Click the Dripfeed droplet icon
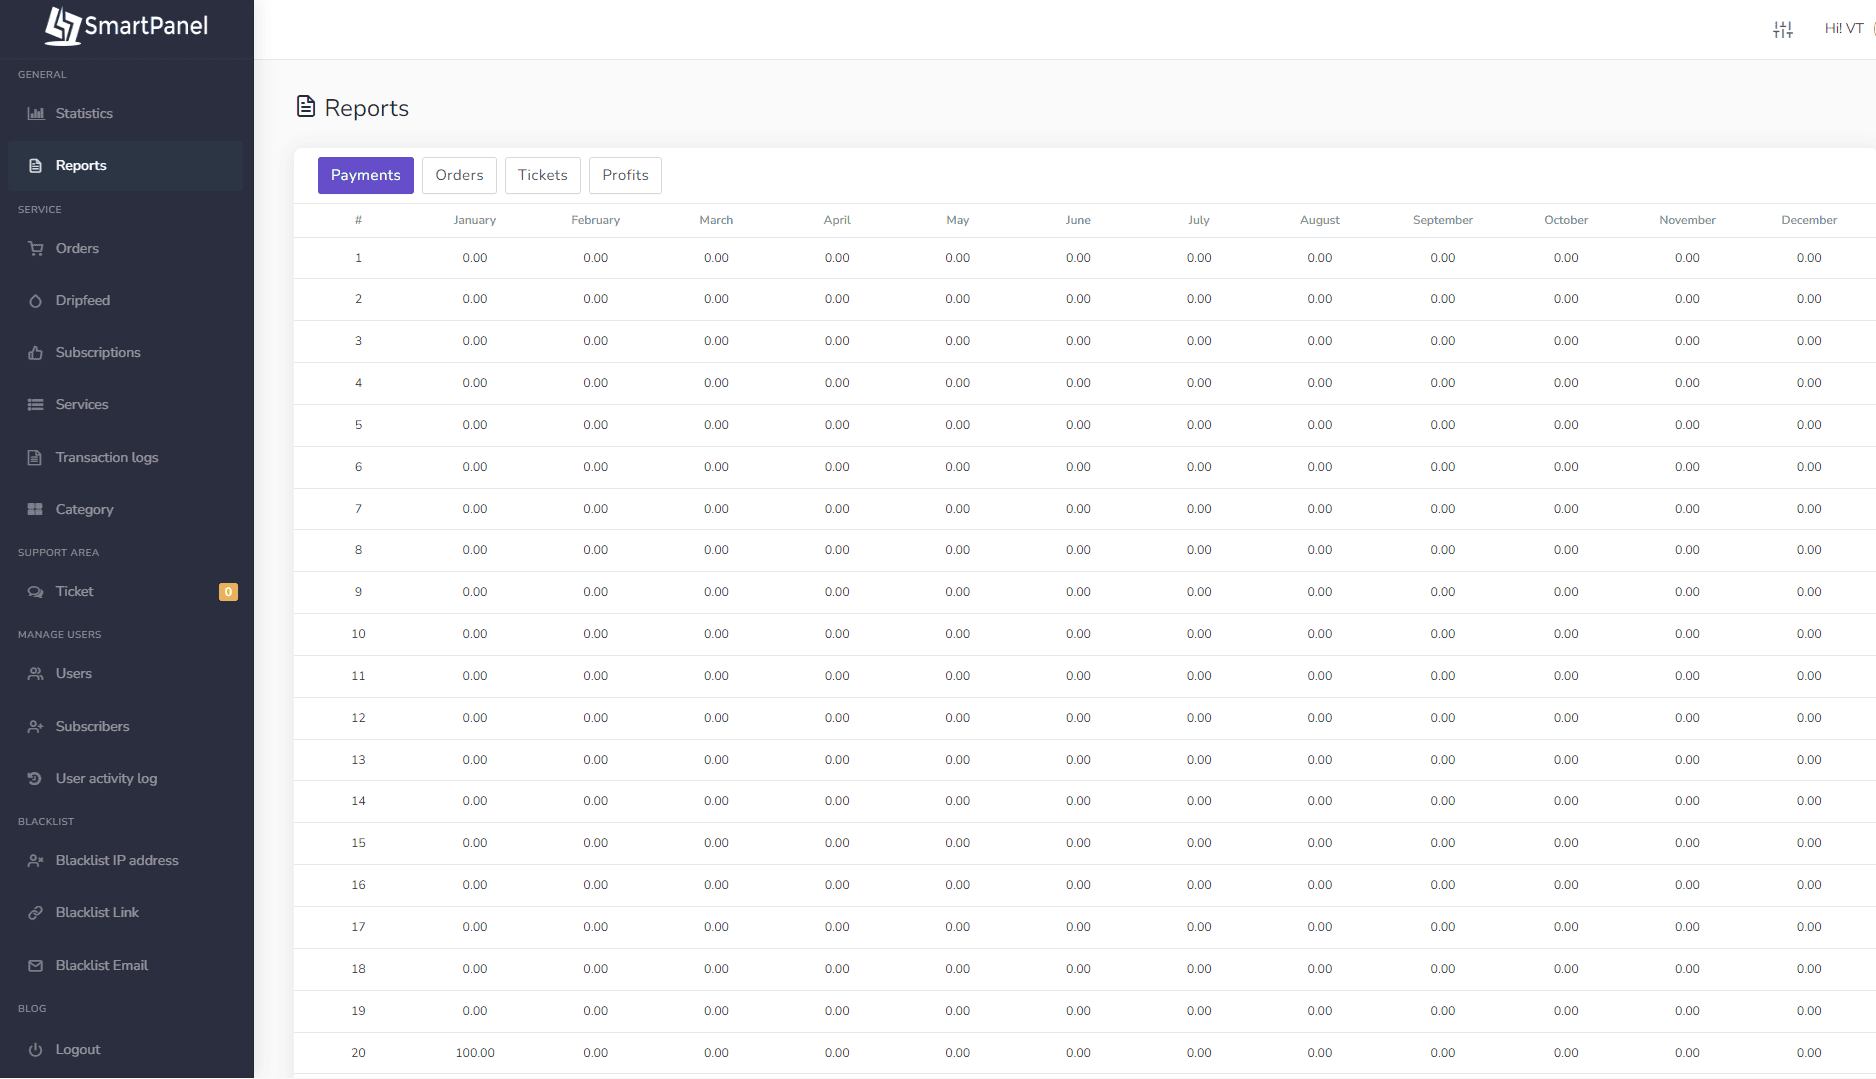 (x=36, y=301)
